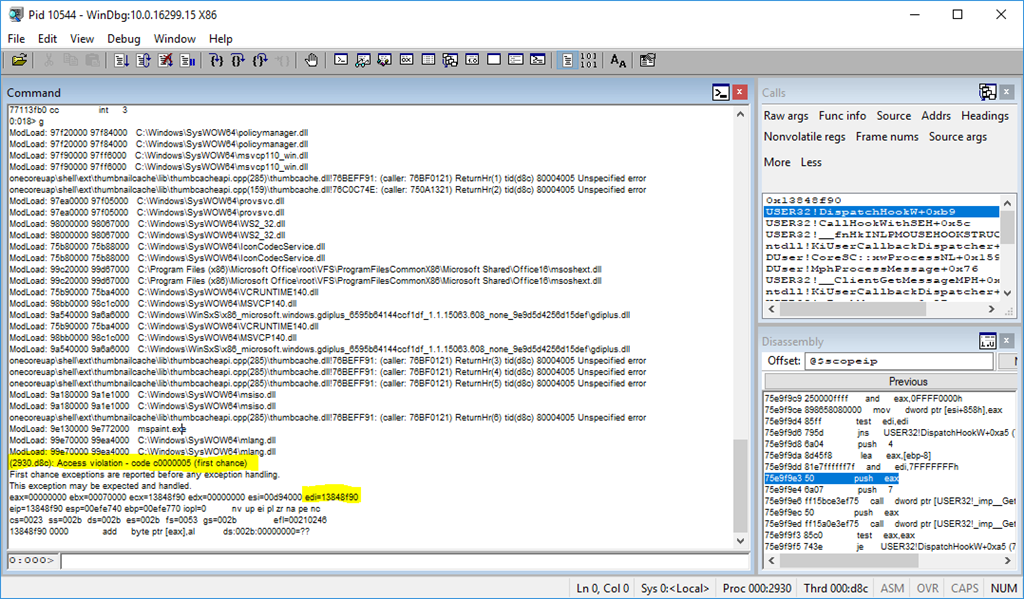
Task: Toggle Func info in Calls panel
Action: [x=842, y=116]
